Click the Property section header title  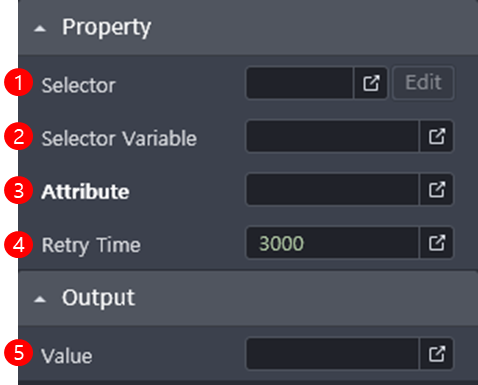pyautogui.click(x=107, y=27)
